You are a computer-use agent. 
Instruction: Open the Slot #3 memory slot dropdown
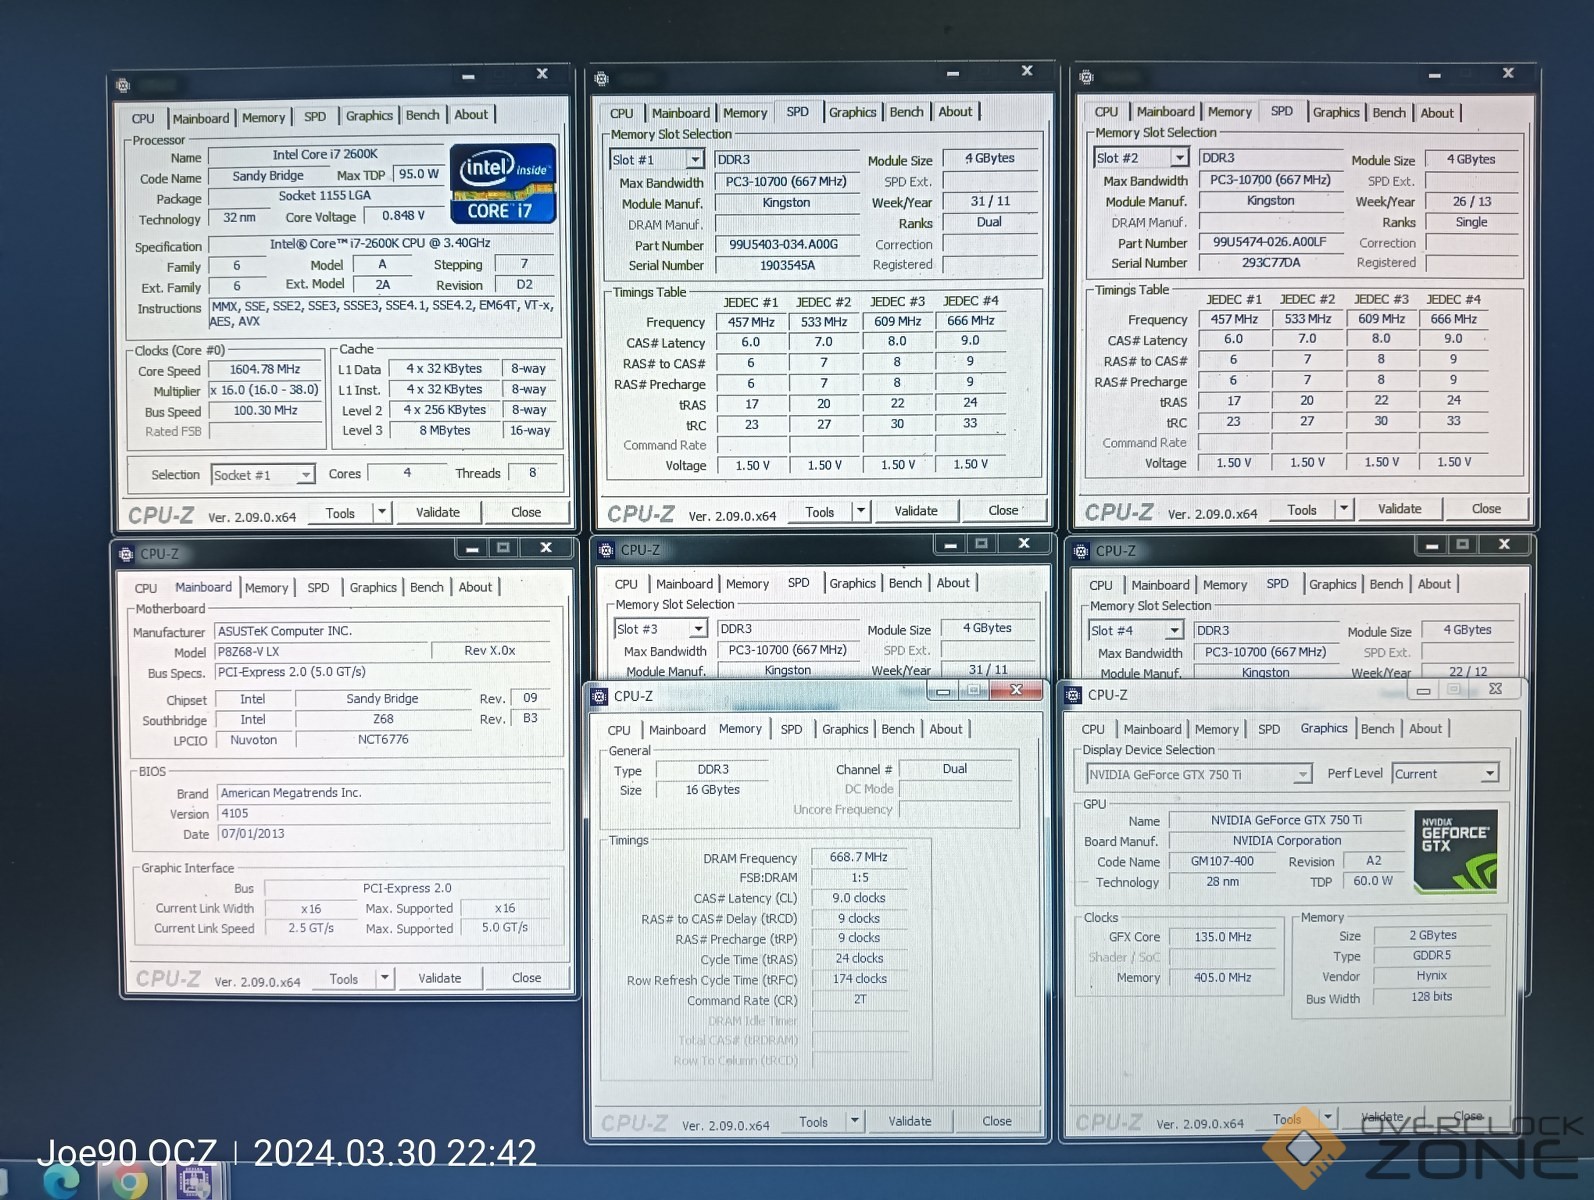click(x=699, y=629)
